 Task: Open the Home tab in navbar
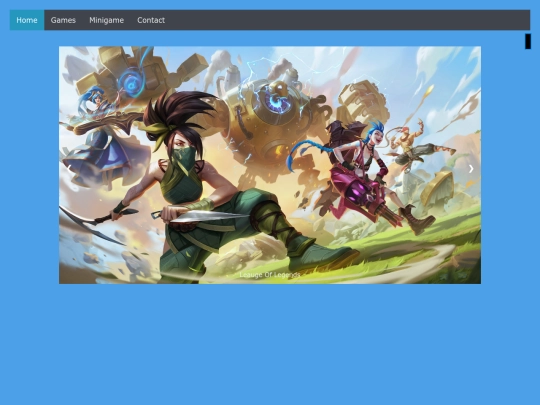(27, 20)
